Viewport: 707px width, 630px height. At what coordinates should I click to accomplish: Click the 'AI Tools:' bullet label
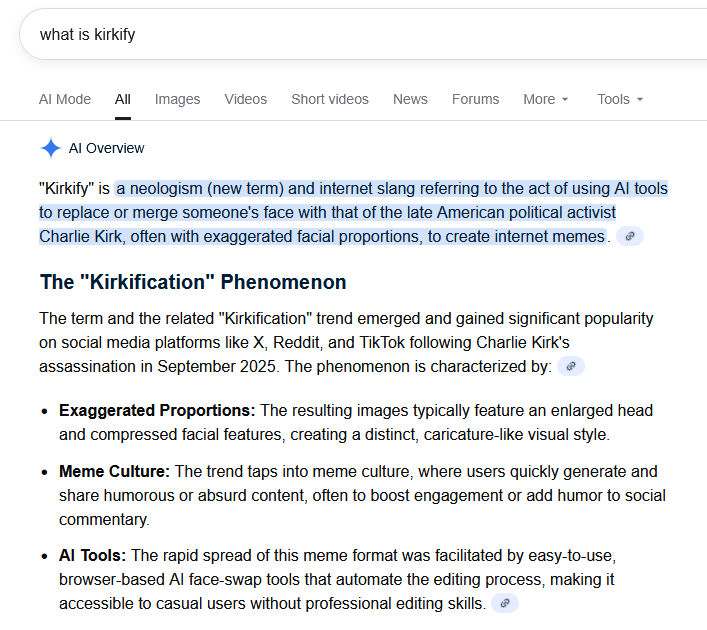tap(93, 555)
